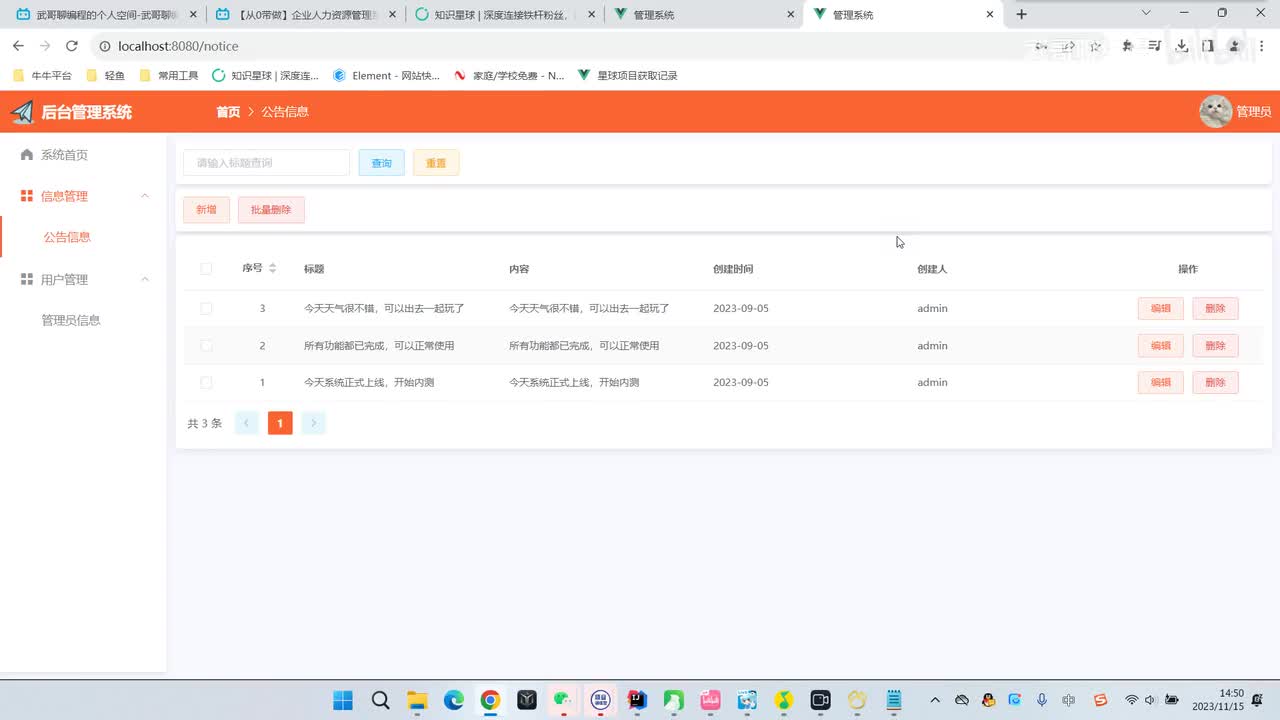
Task: Open Chrome tab search dropdown arrow
Action: point(1146,14)
